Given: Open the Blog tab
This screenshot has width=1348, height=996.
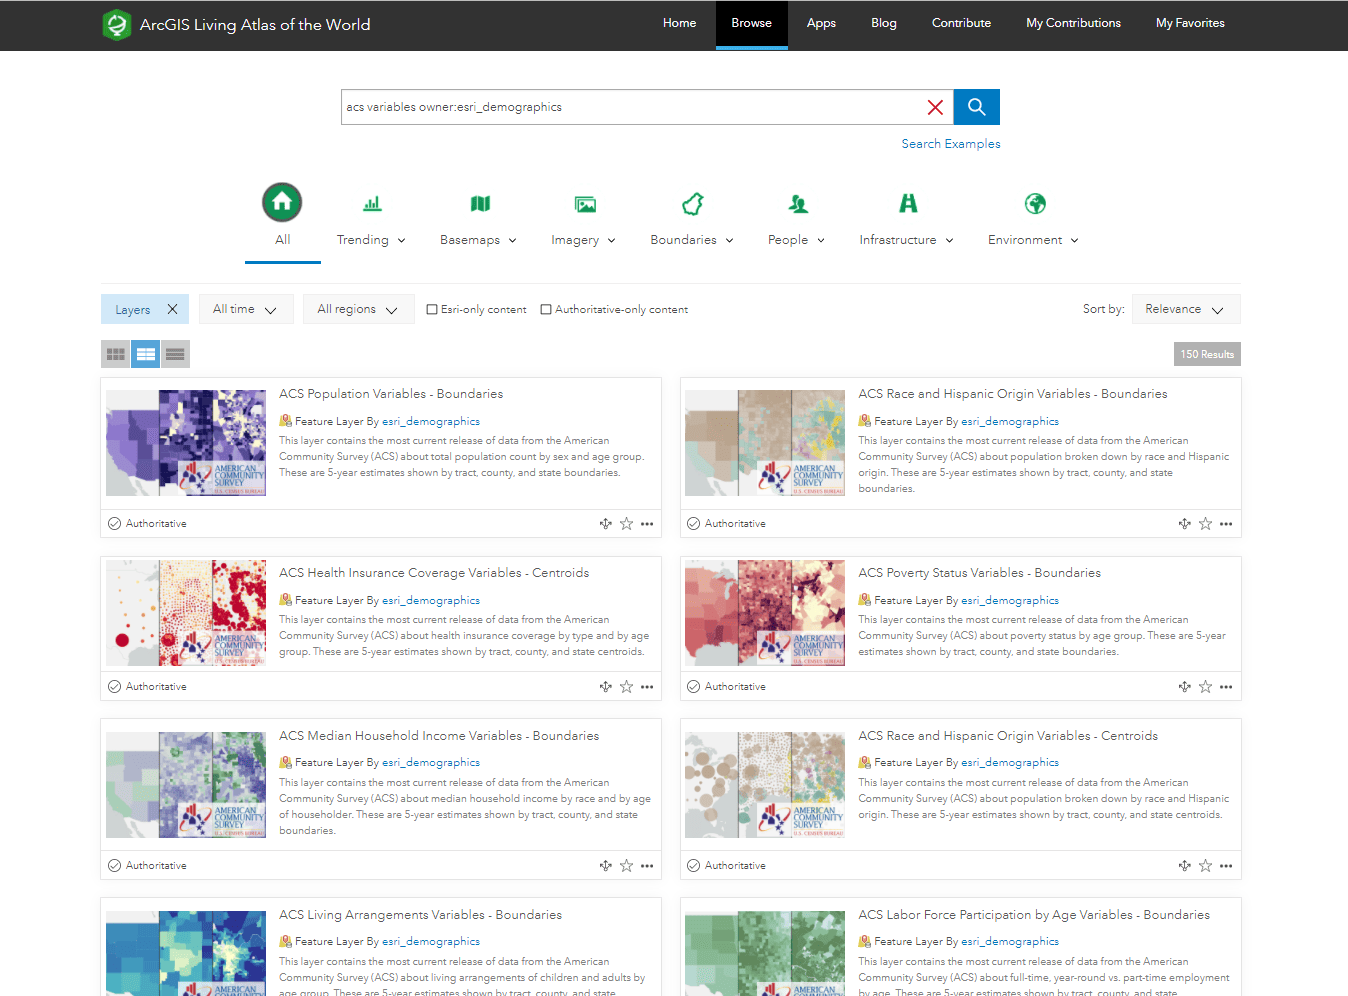Looking at the screenshot, I should [x=884, y=24].
